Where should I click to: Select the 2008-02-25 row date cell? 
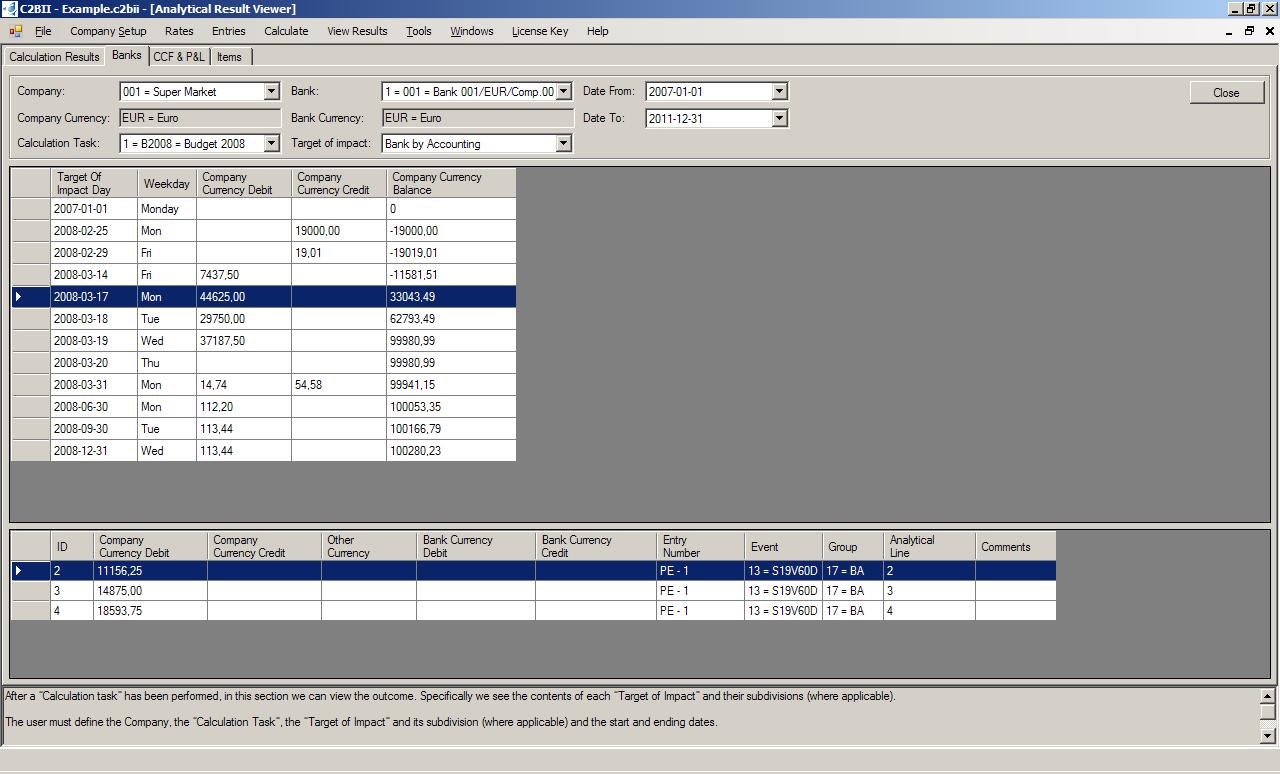pyautogui.click(x=94, y=231)
